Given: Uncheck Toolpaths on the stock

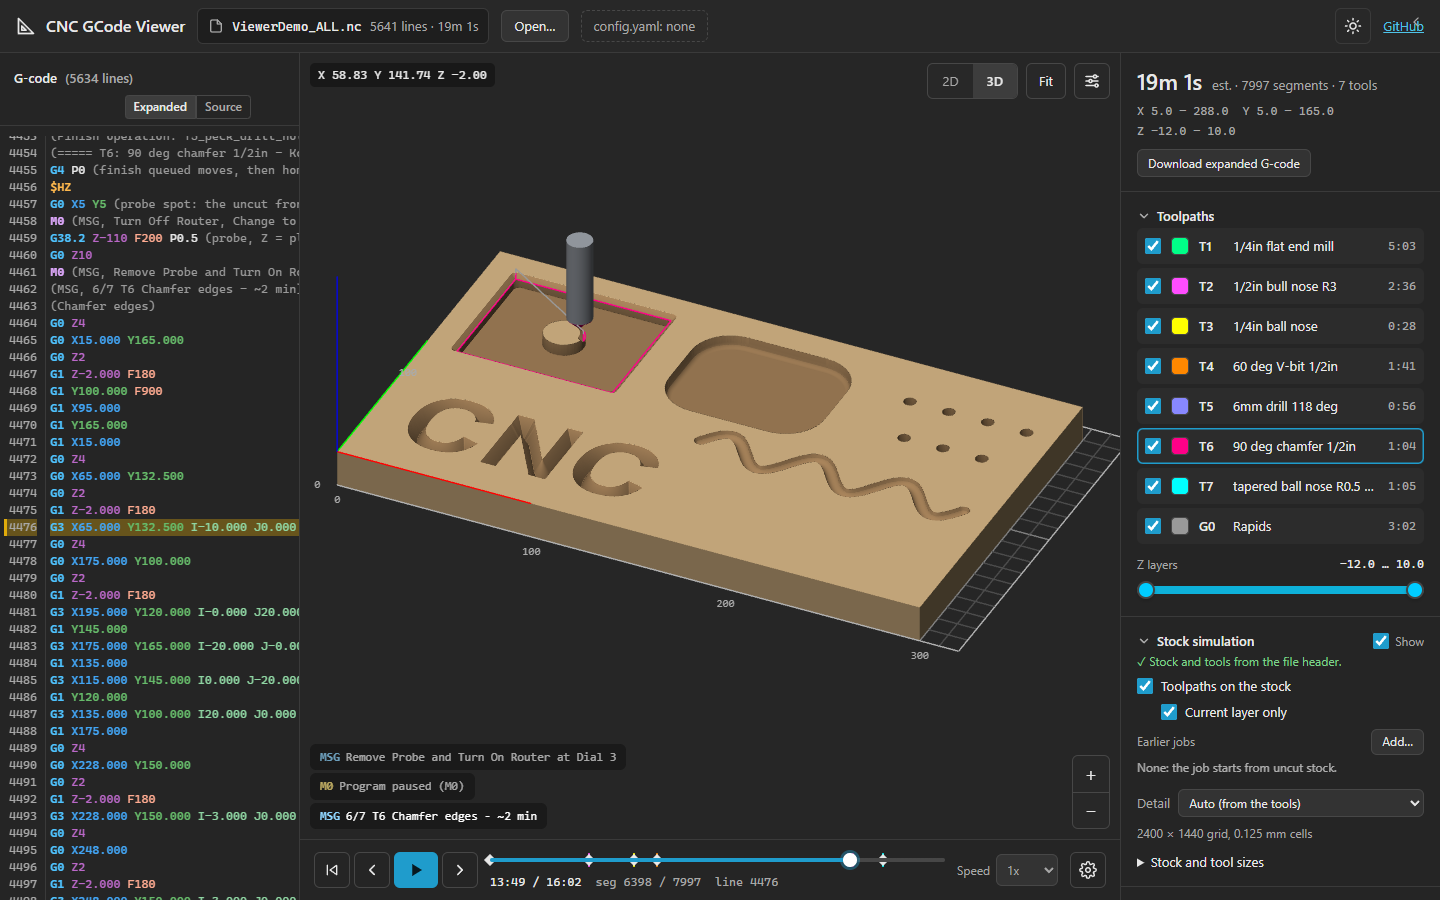Looking at the screenshot, I should [x=1145, y=686].
